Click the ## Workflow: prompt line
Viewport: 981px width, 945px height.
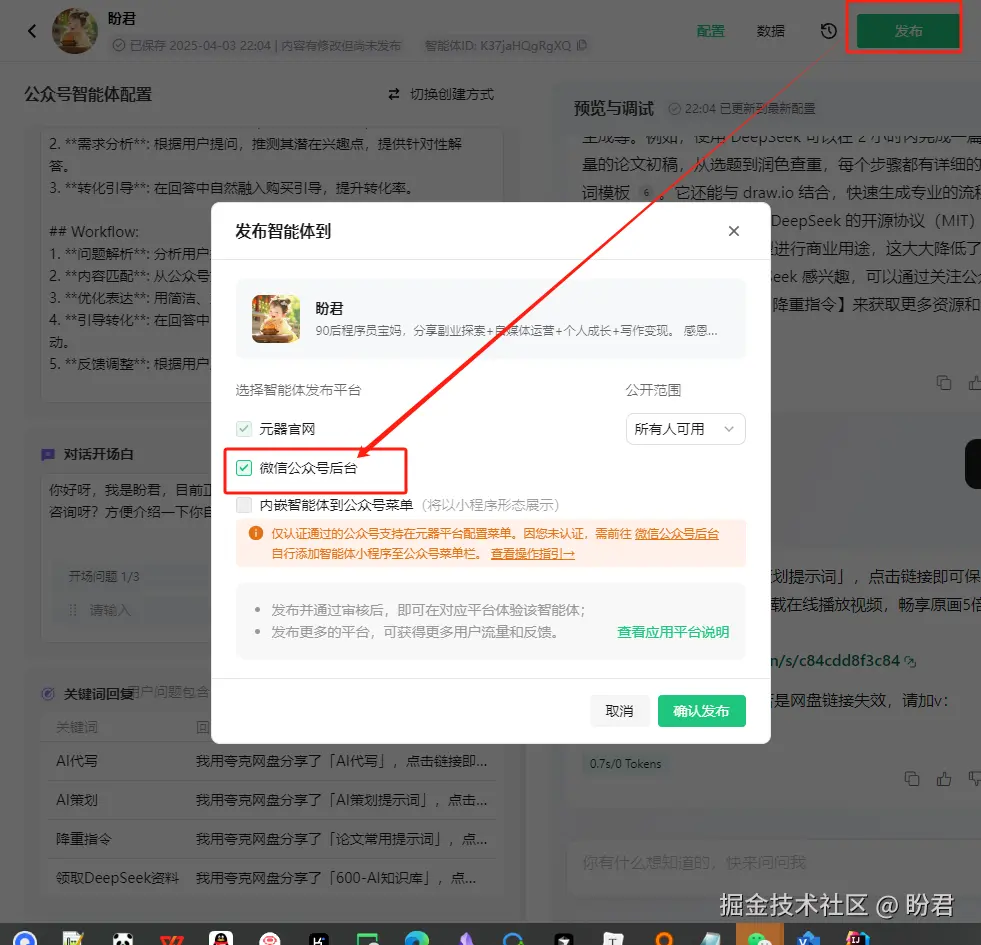click(94, 232)
